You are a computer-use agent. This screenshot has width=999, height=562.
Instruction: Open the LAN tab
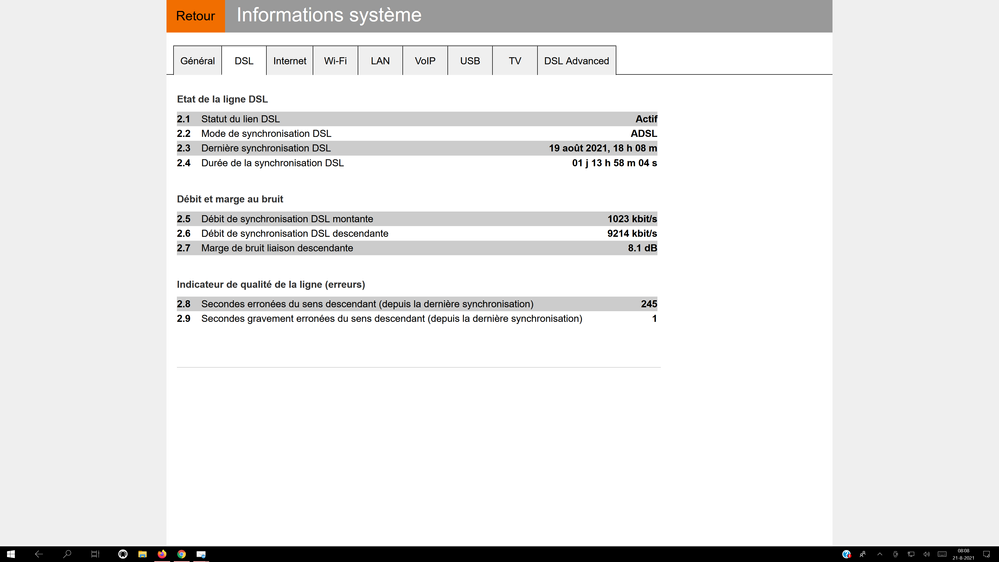pyautogui.click(x=380, y=61)
